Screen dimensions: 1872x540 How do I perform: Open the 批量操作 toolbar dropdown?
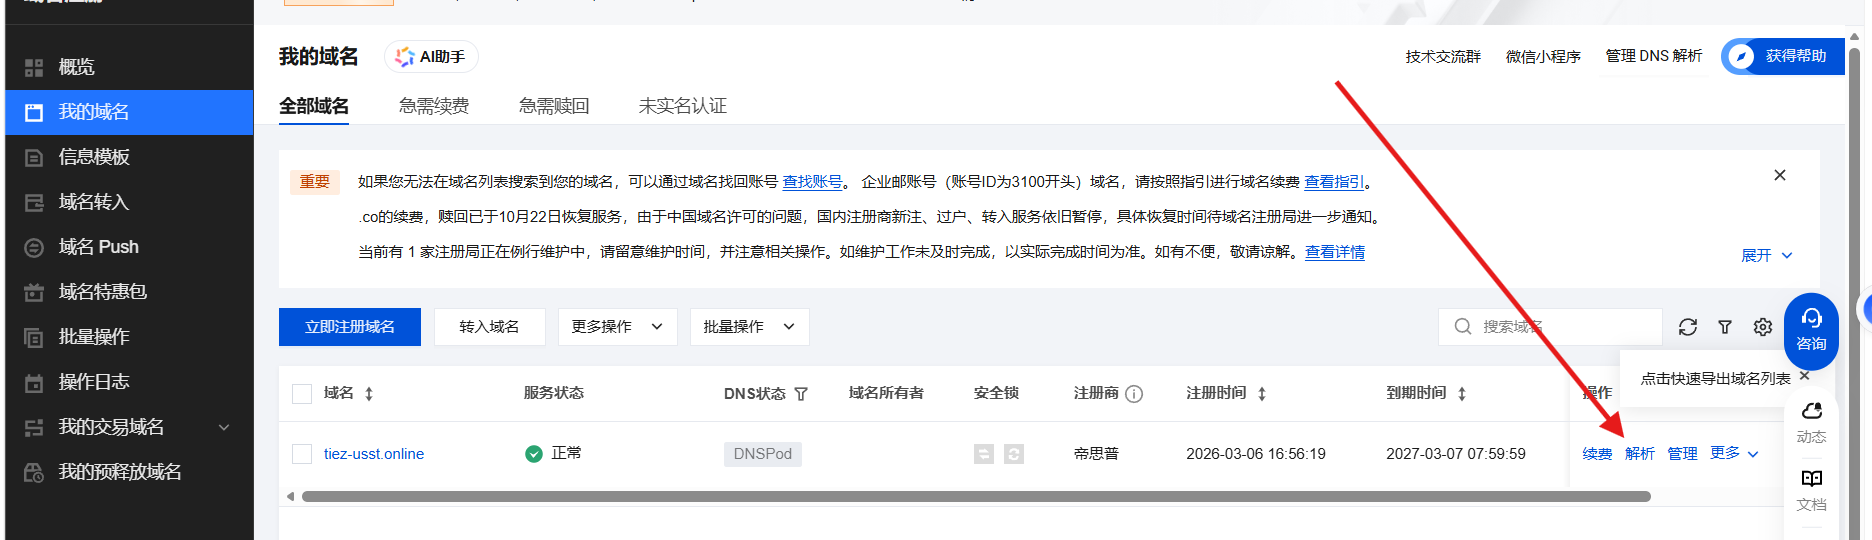(749, 327)
